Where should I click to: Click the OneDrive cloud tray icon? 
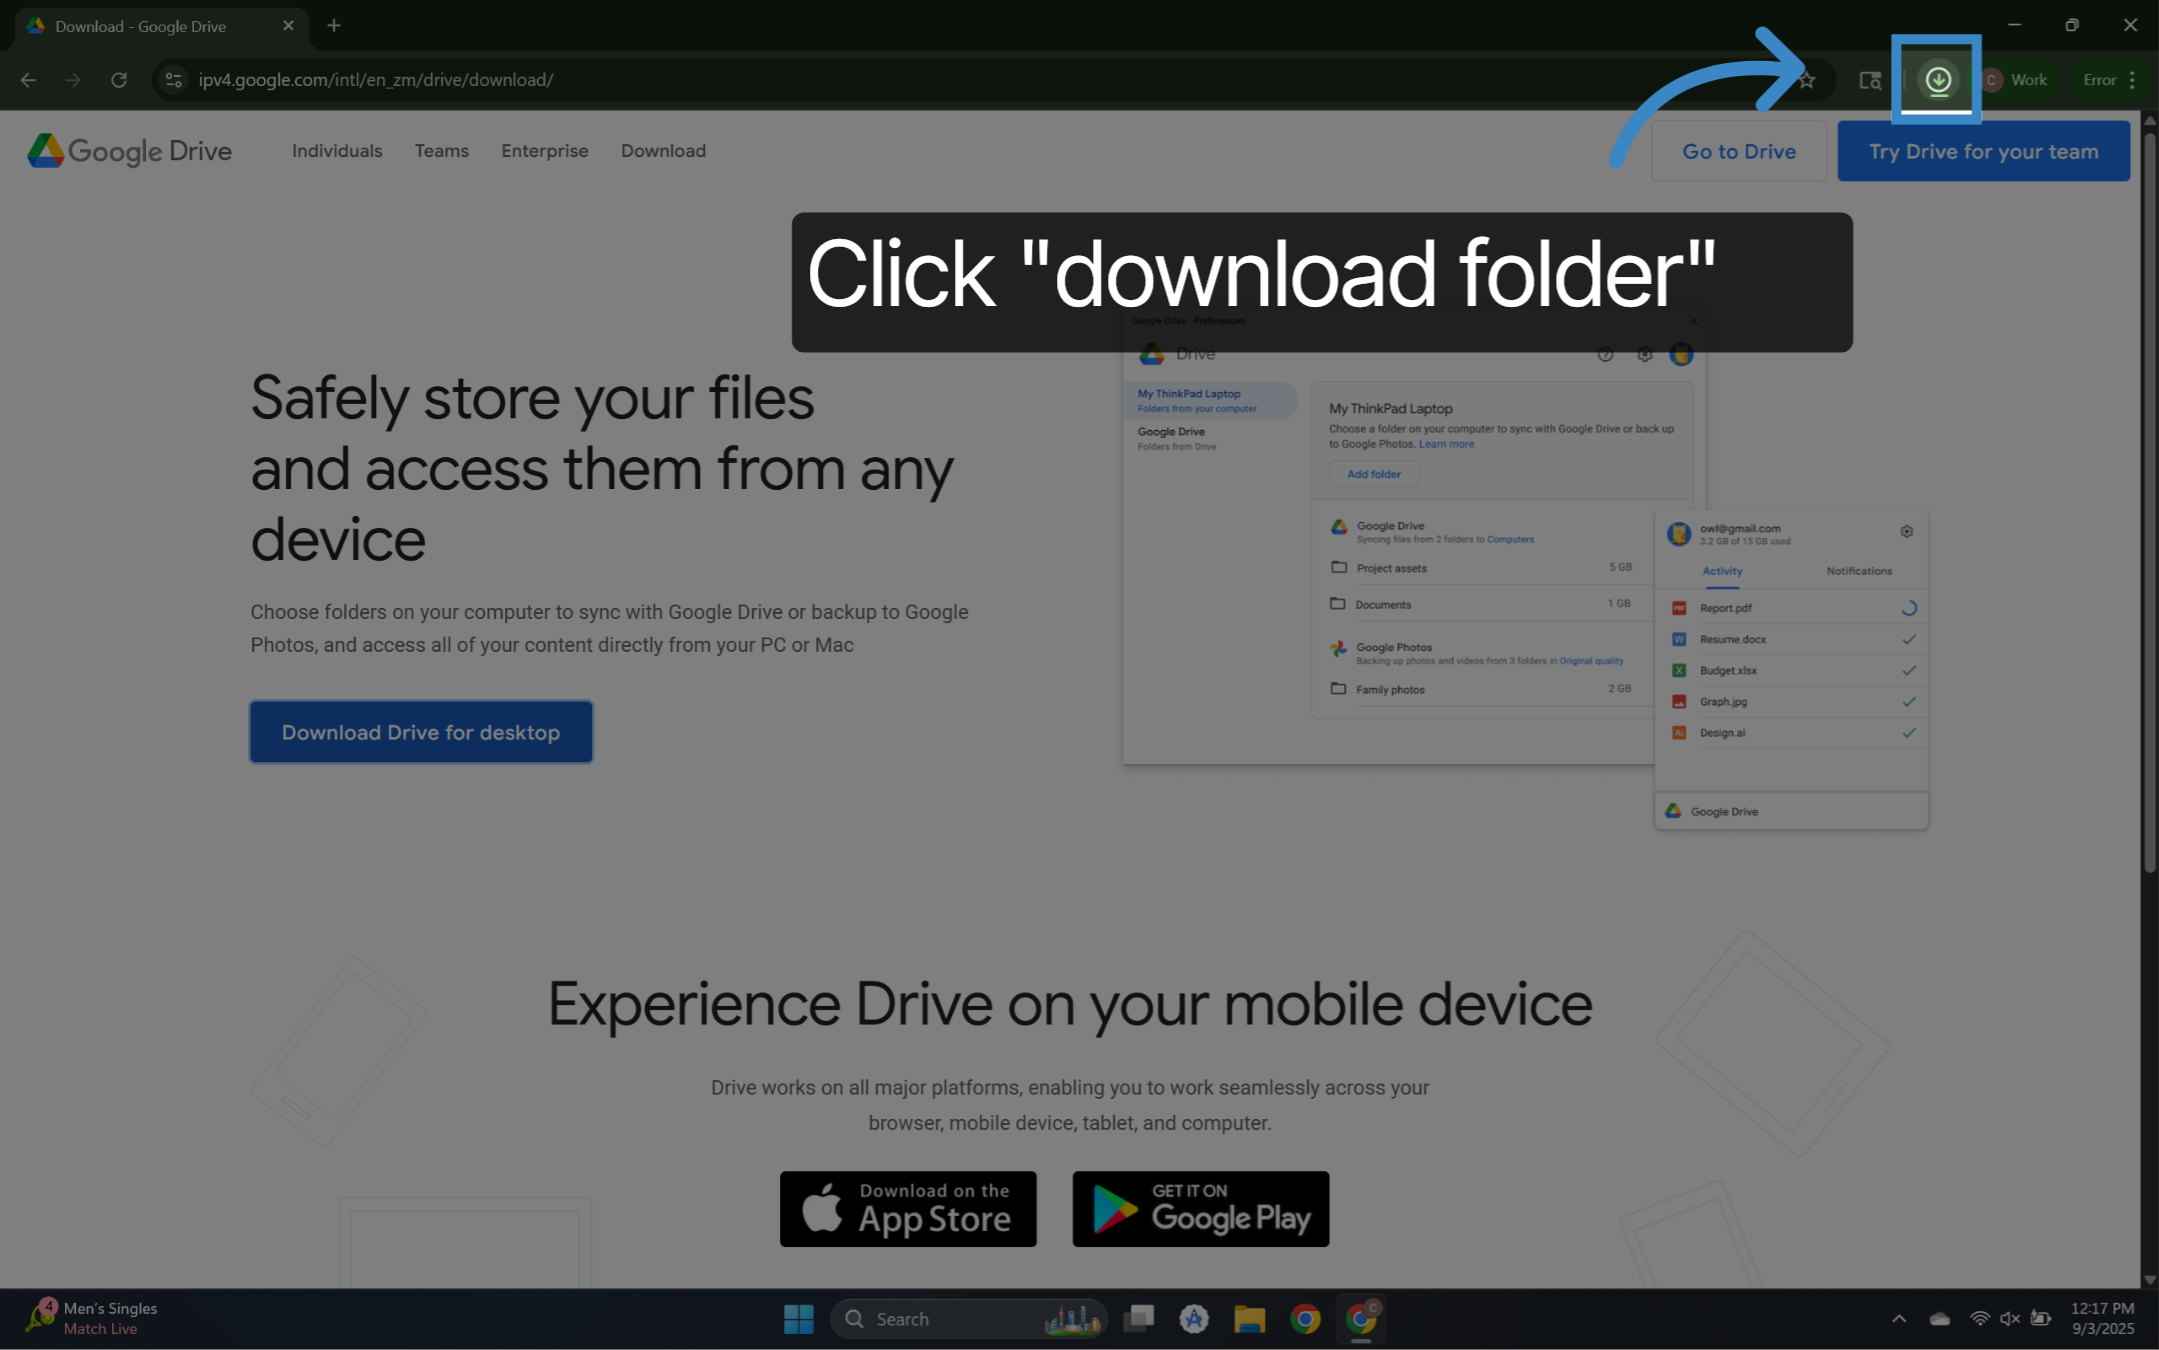(1940, 1319)
